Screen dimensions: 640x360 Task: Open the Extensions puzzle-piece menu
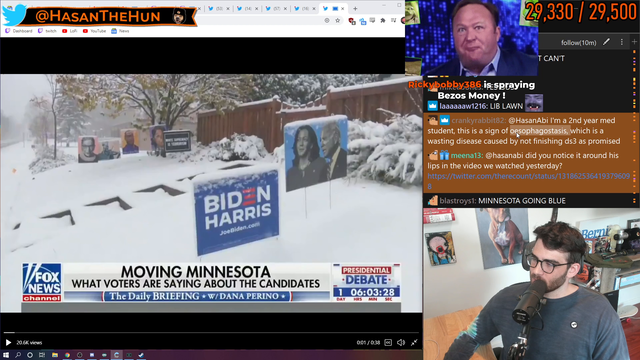[x=382, y=20]
